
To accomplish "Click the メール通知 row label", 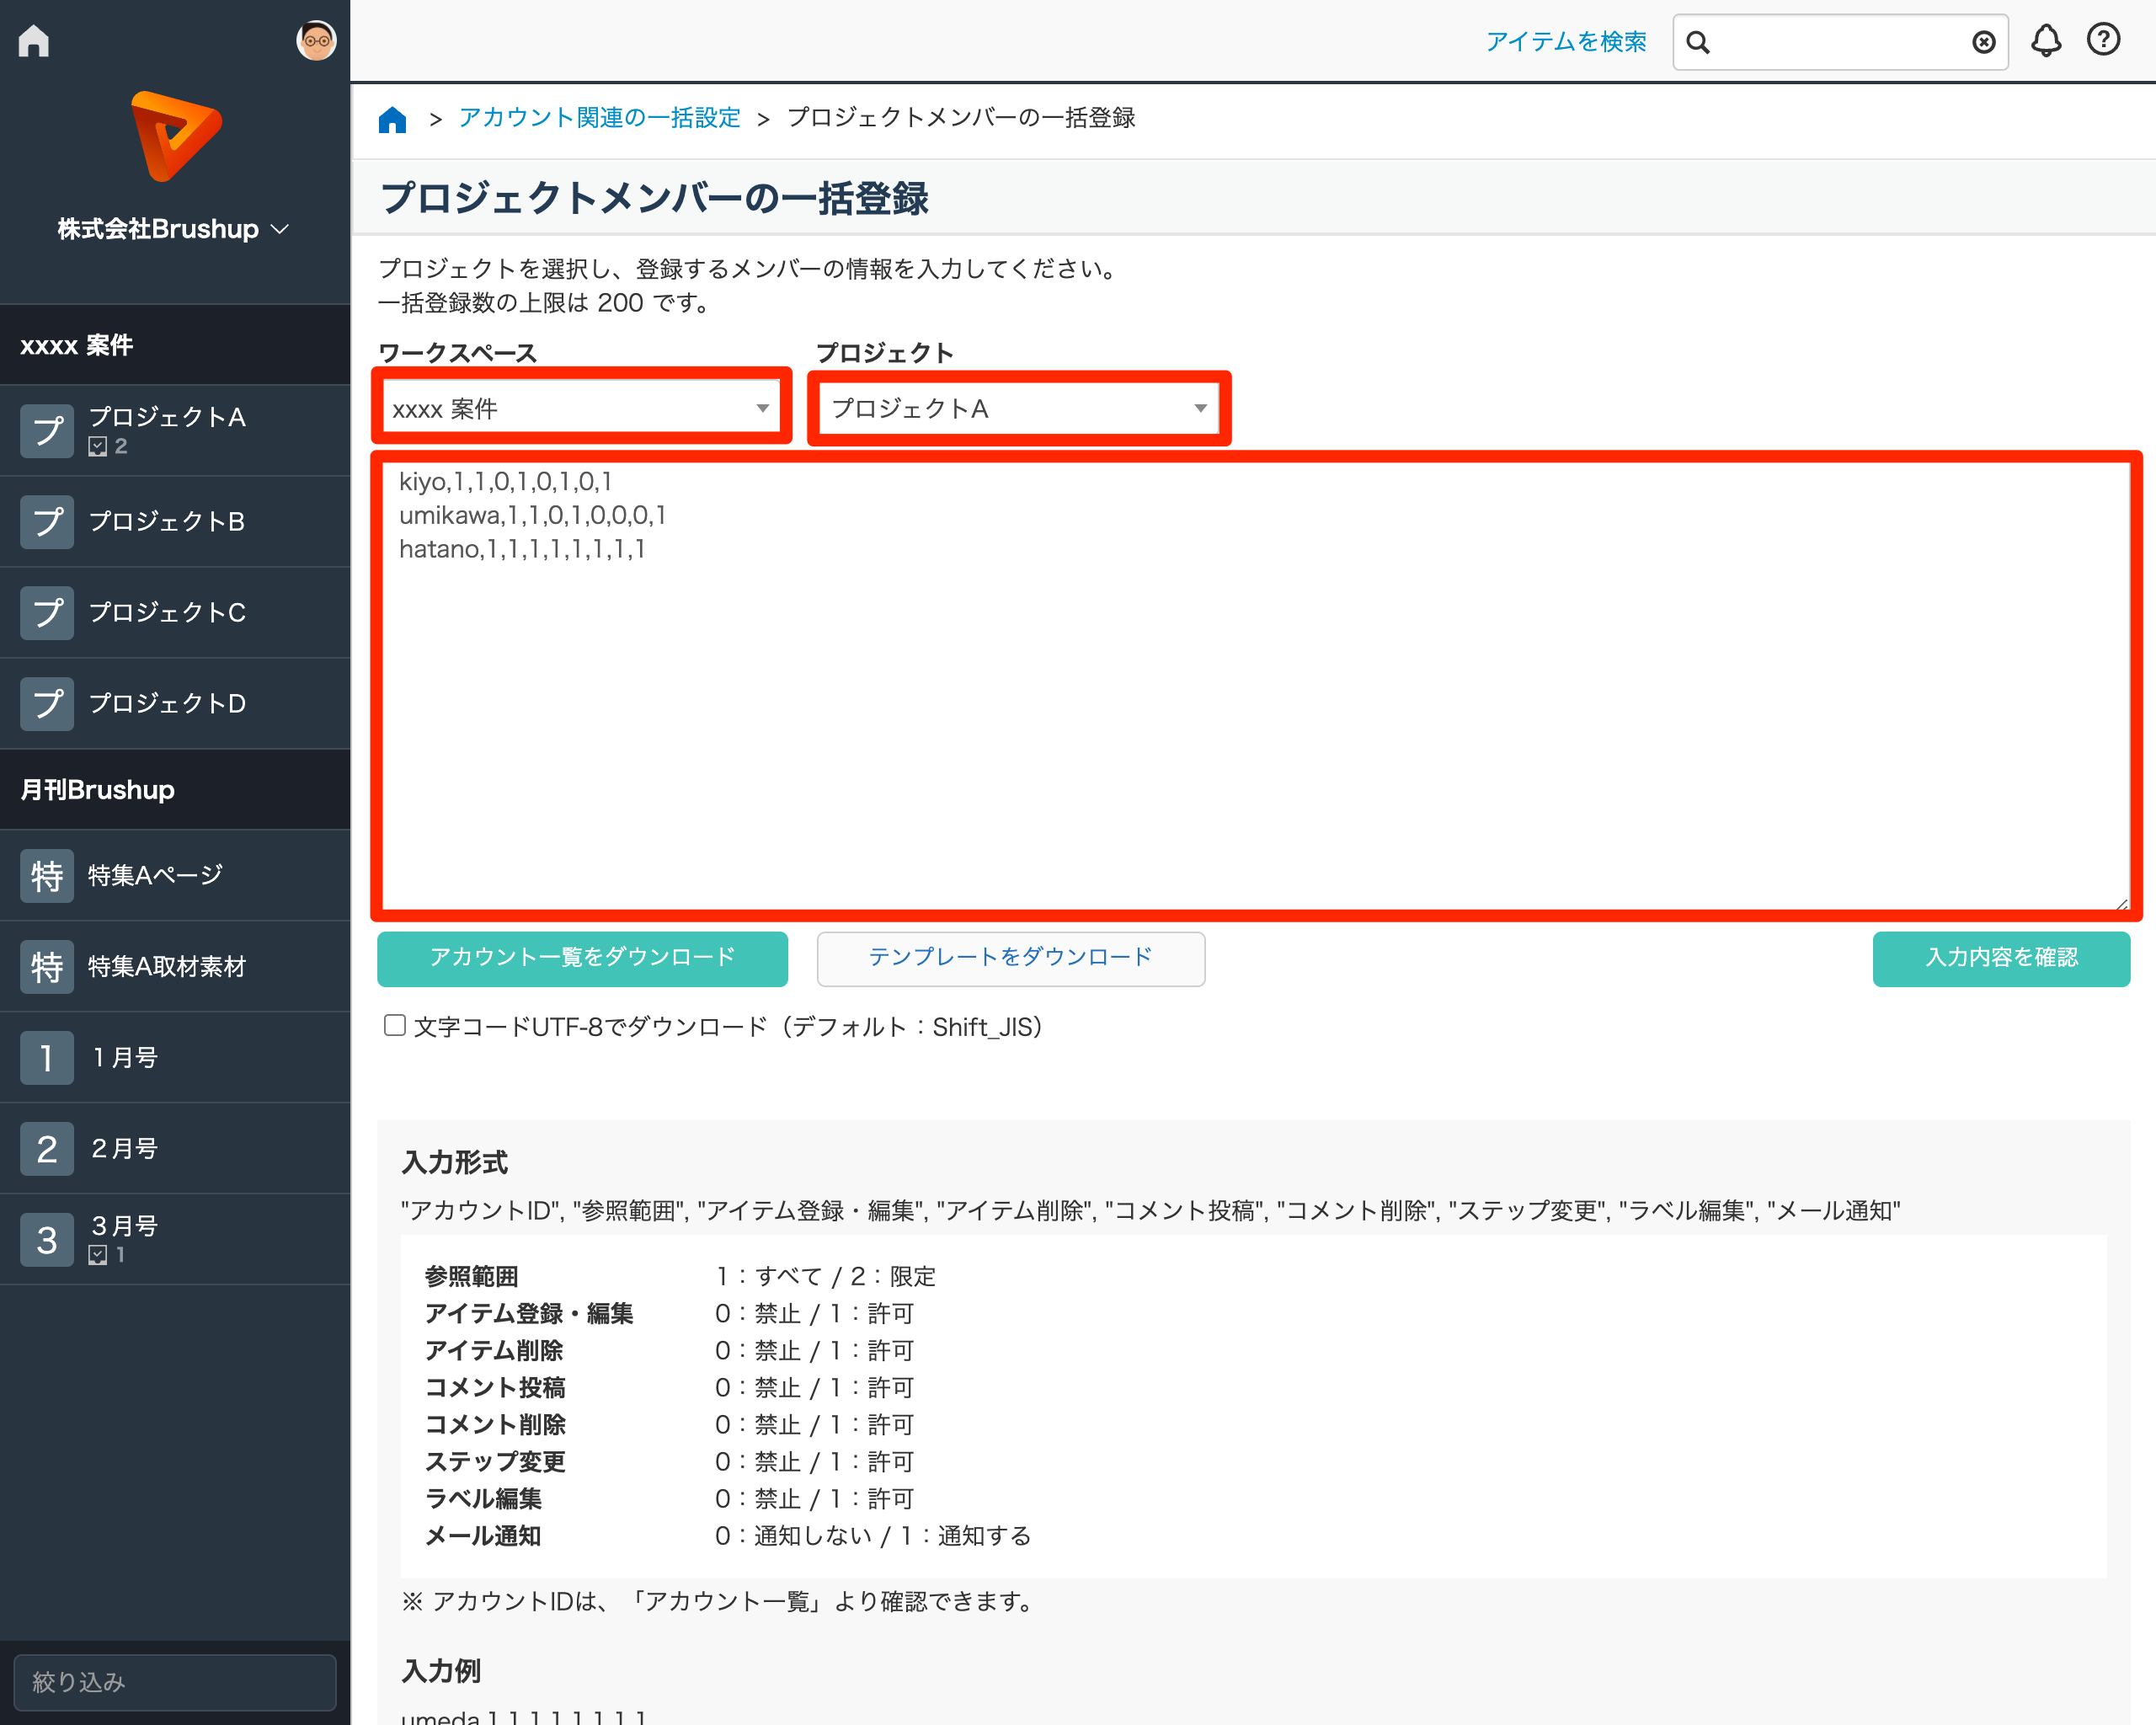I will click(483, 1535).
